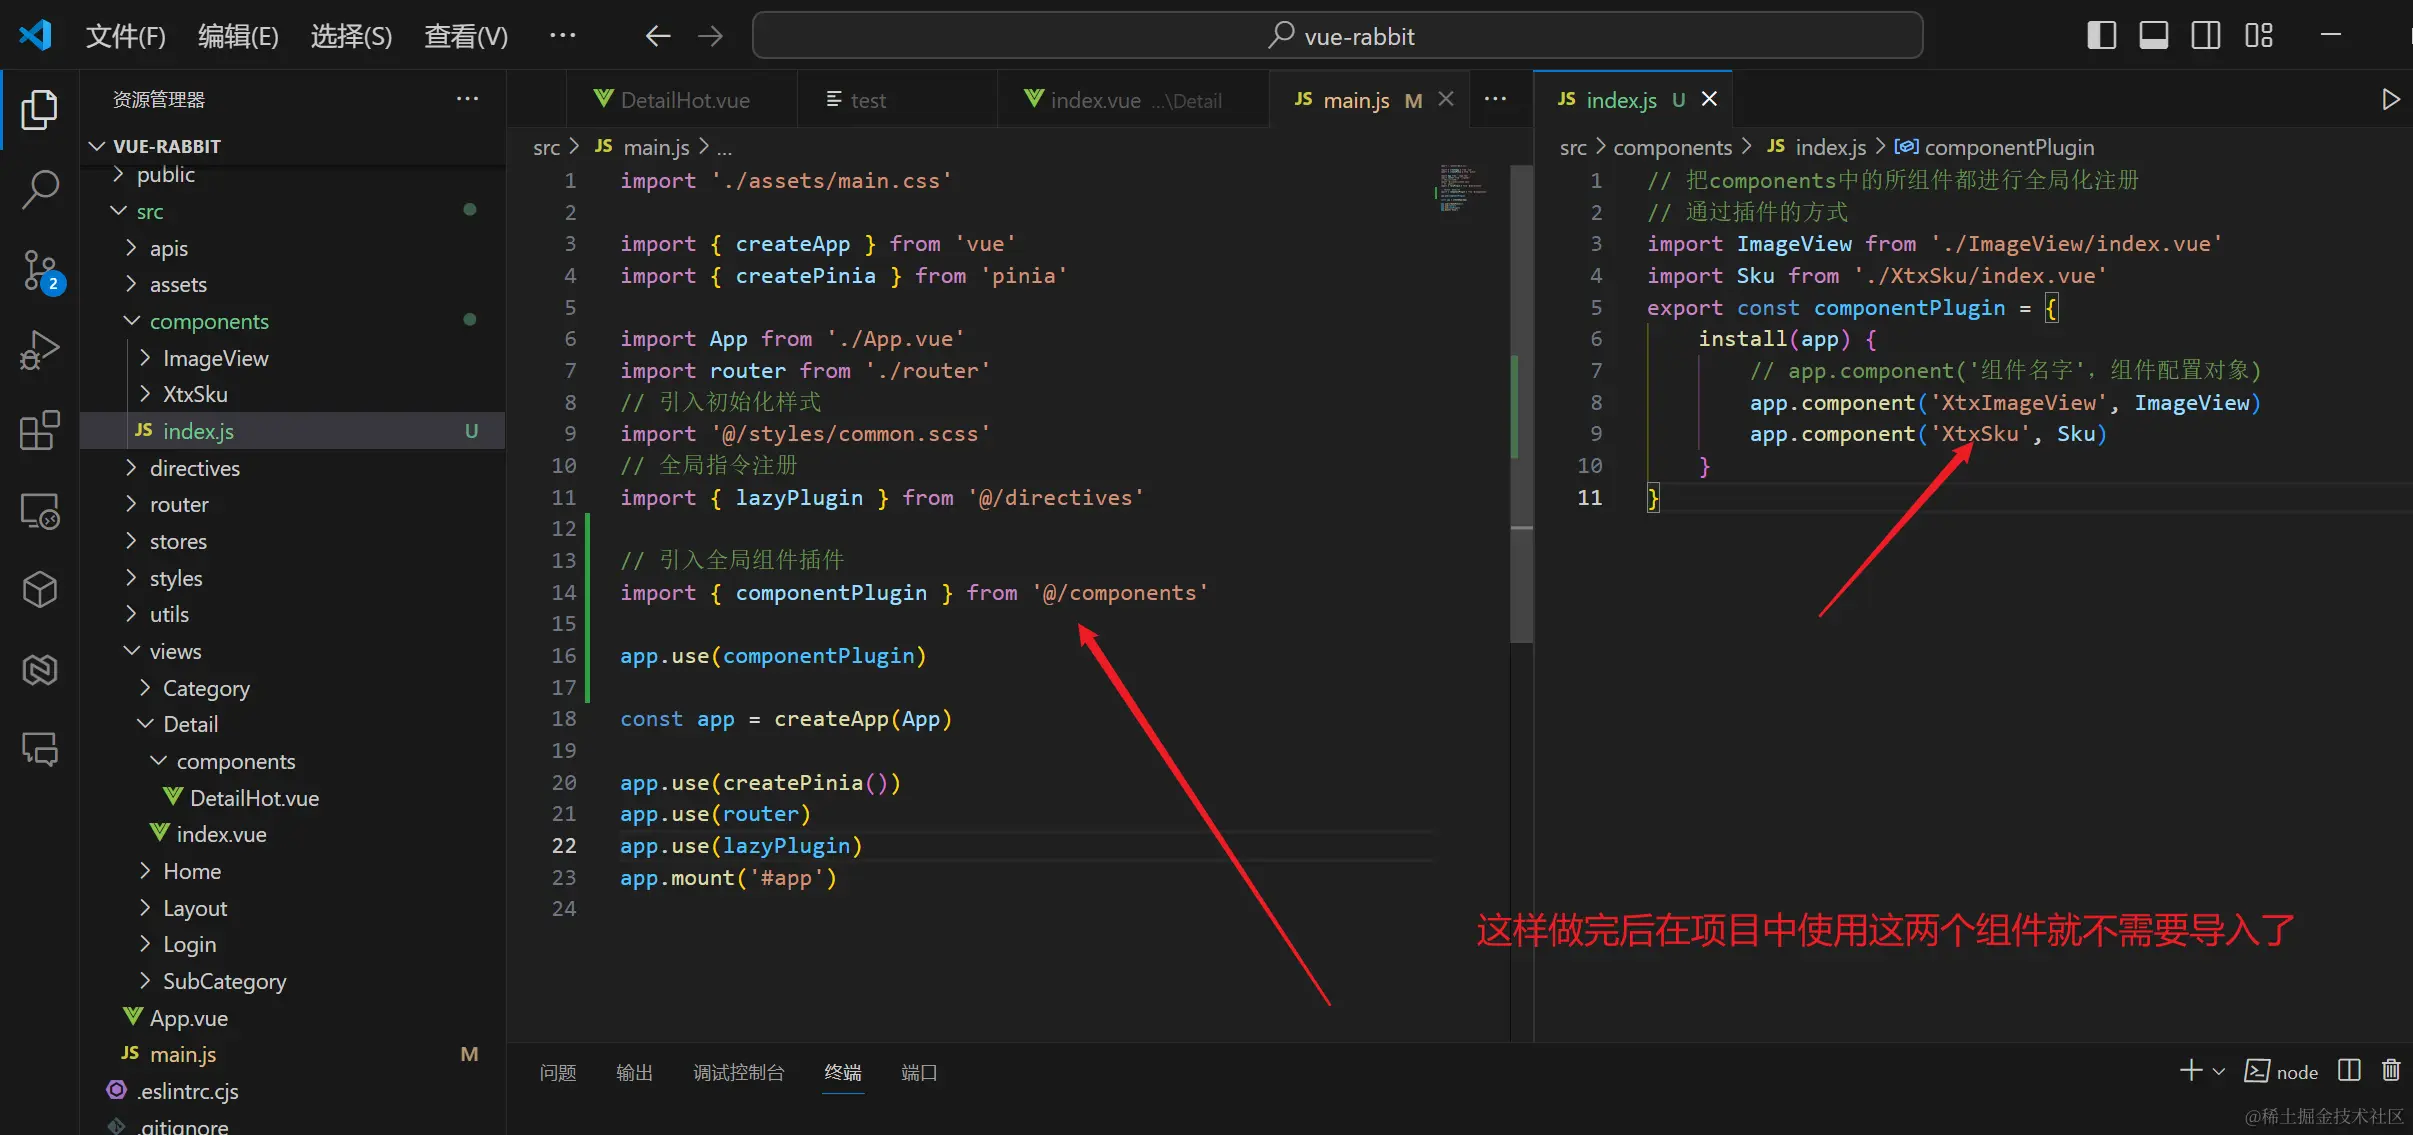2413x1135 pixels.
Task: Open Source Control view with badge
Action: (x=40, y=270)
